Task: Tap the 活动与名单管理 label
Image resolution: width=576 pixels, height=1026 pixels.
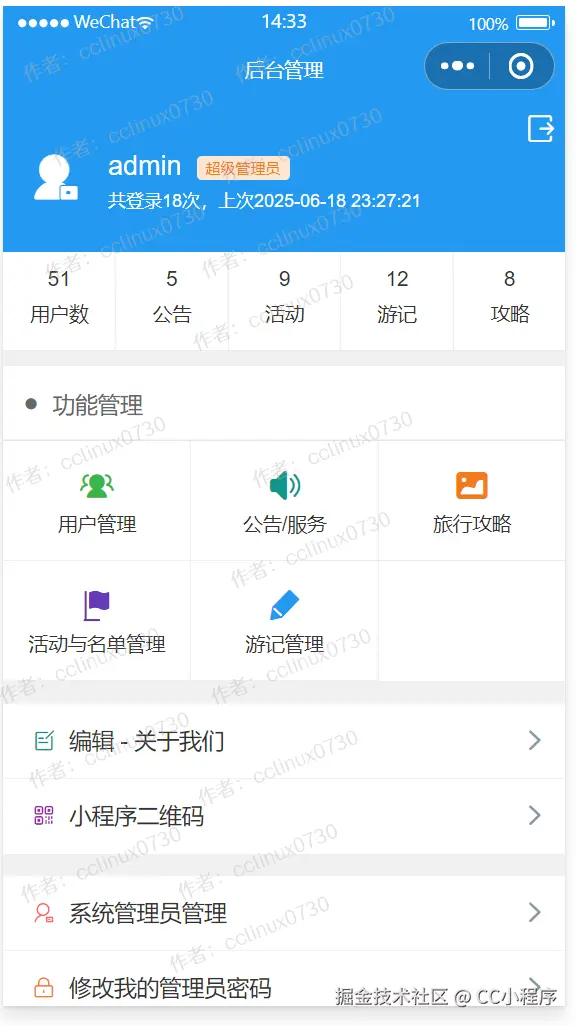Action: (97, 645)
